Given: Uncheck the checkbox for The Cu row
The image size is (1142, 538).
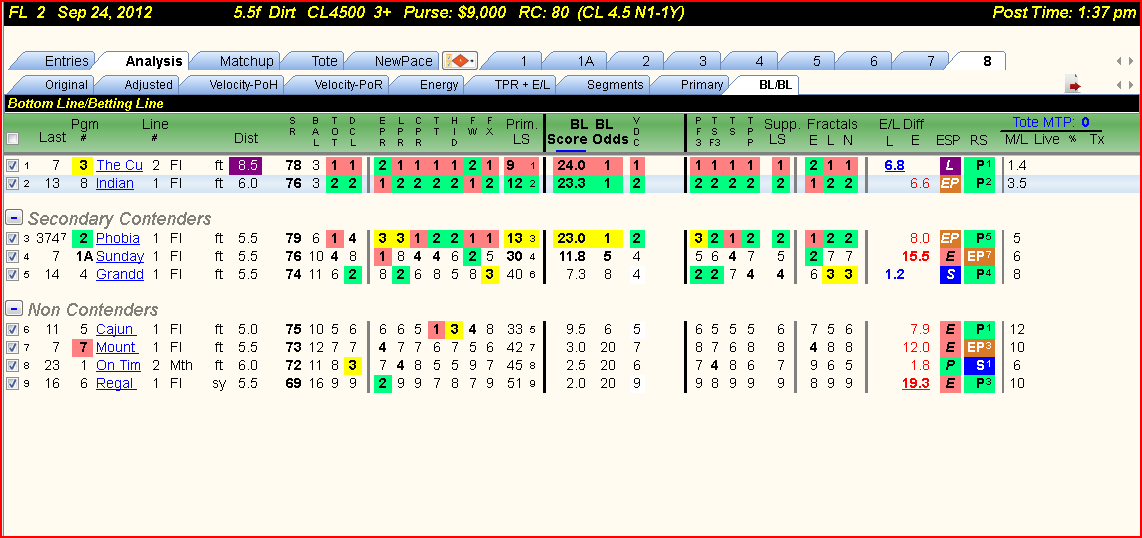Looking at the screenshot, I should point(12,165).
